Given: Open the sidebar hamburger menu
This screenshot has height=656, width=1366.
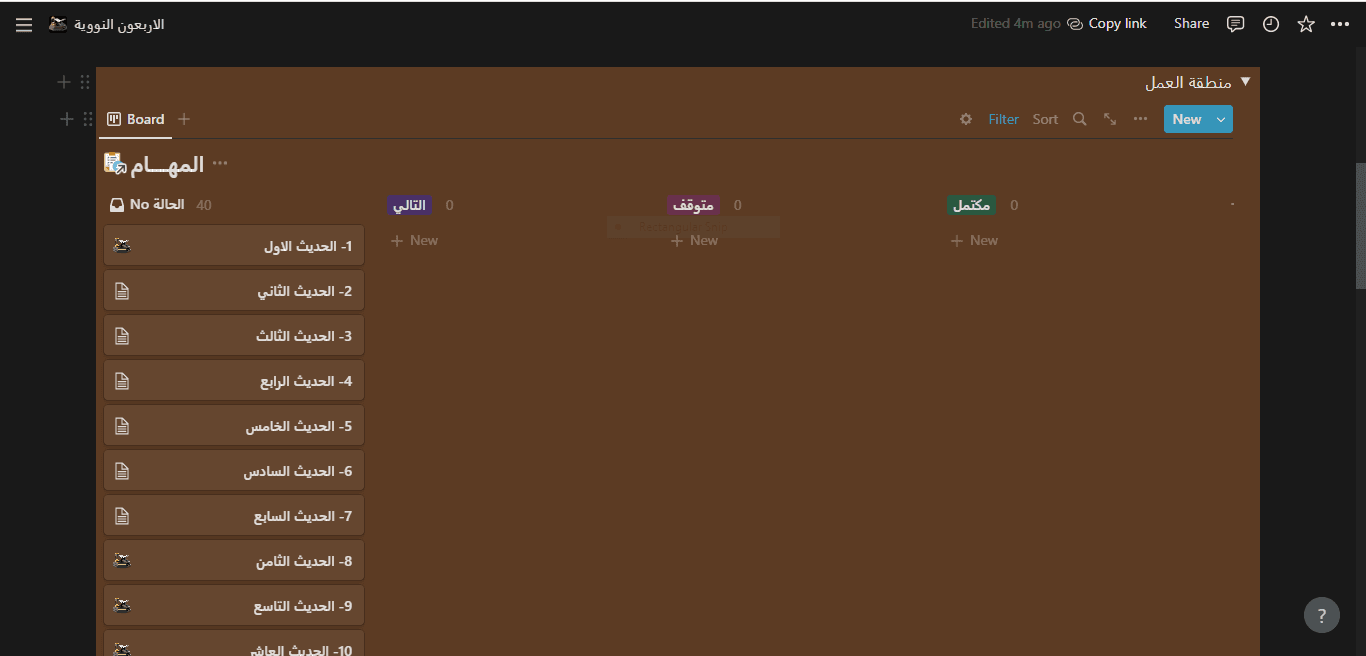Looking at the screenshot, I should click(24, 24).
